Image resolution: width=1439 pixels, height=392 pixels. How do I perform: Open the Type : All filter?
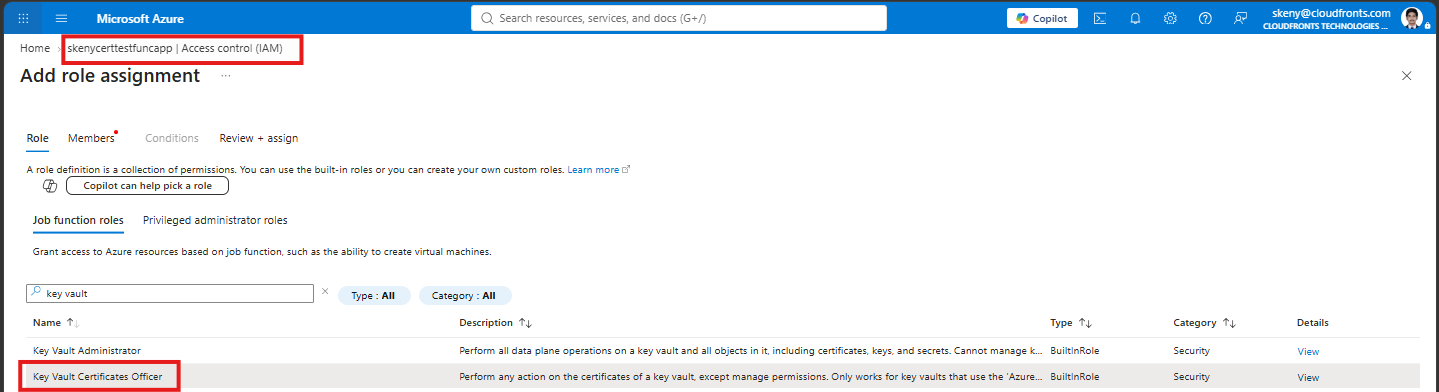coord(374,296)
